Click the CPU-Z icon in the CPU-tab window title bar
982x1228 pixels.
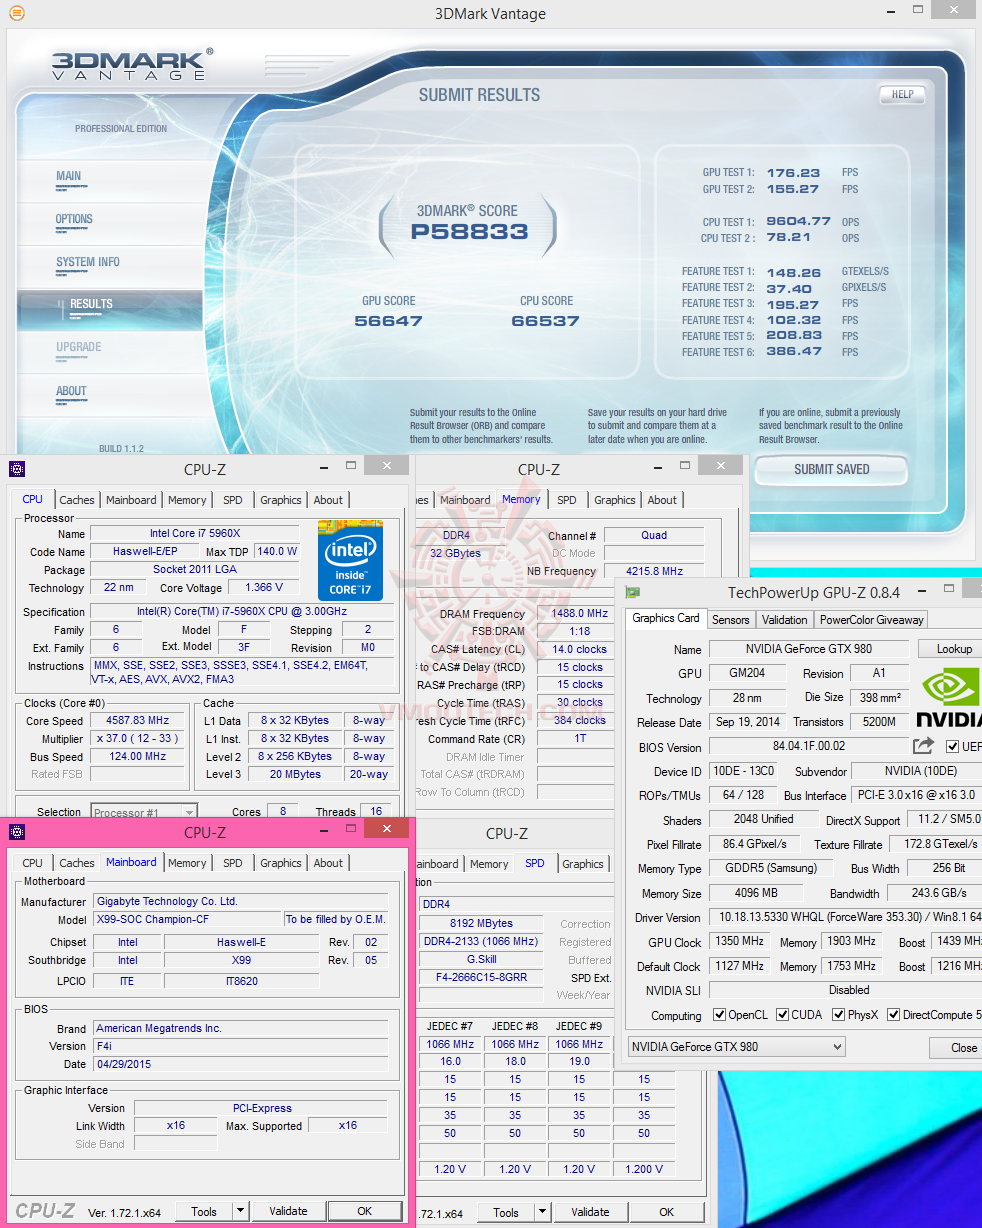[17, 468]
